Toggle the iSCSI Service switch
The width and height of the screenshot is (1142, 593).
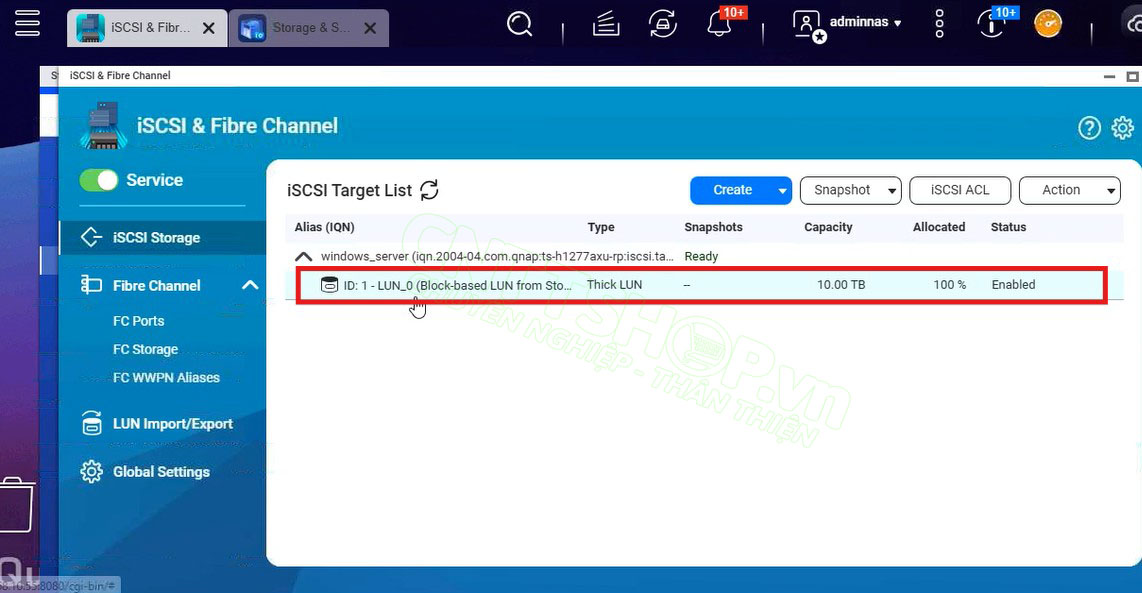(x=99, y=180)
